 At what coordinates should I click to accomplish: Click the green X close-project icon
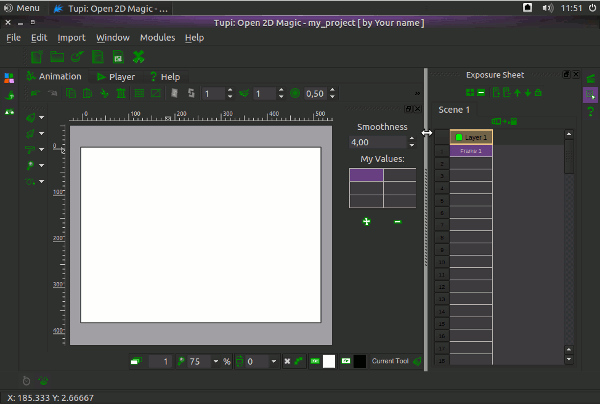[x=139, y=57]
